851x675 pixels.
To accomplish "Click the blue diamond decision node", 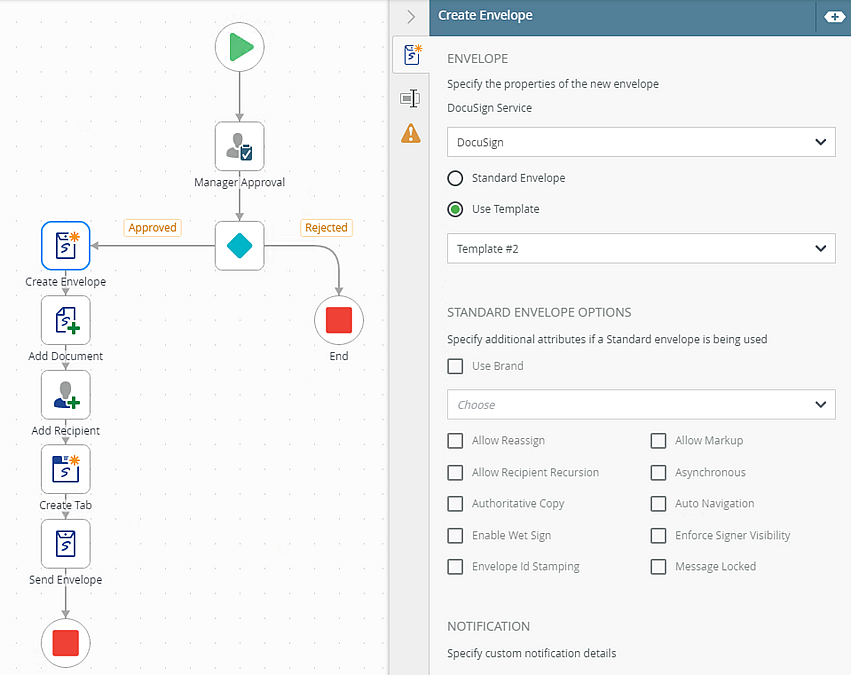I will (x=240, y=246).
